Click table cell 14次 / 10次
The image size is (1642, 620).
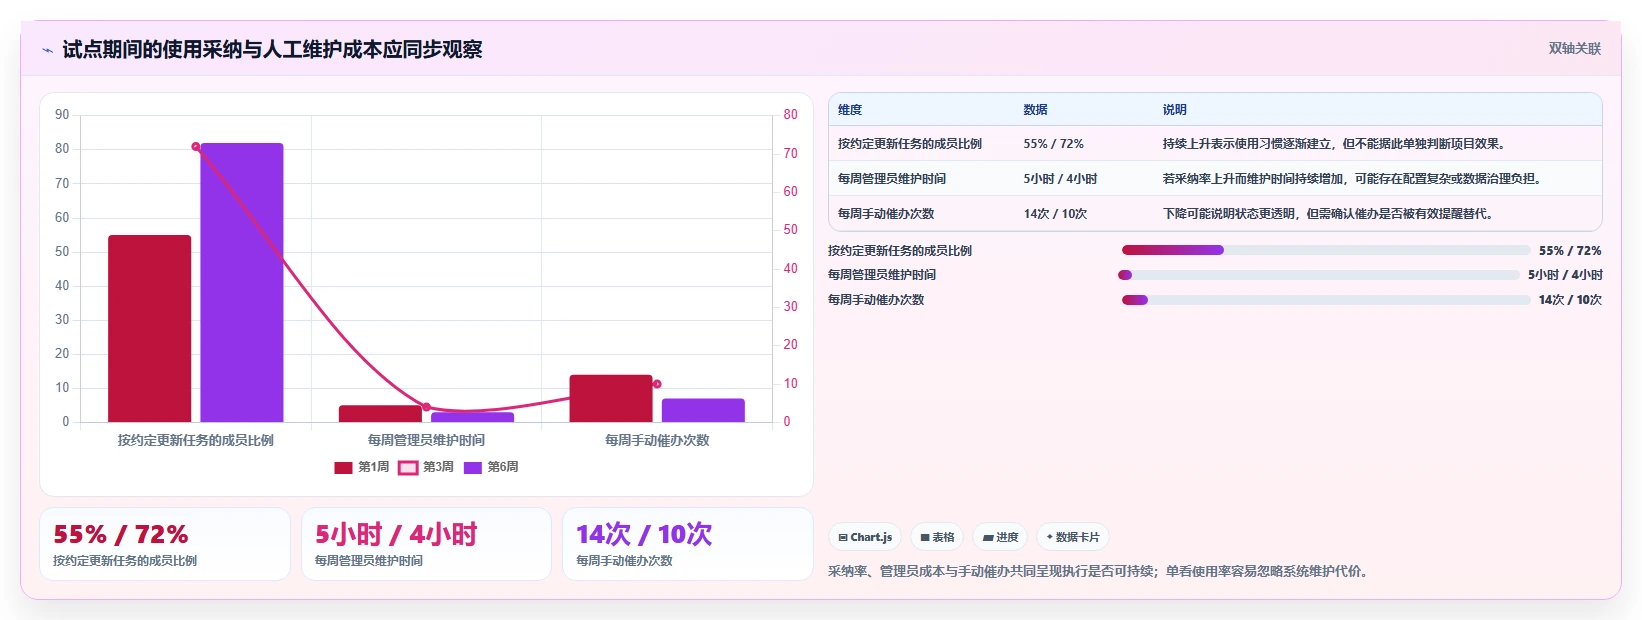click(x=1055, y=214)
